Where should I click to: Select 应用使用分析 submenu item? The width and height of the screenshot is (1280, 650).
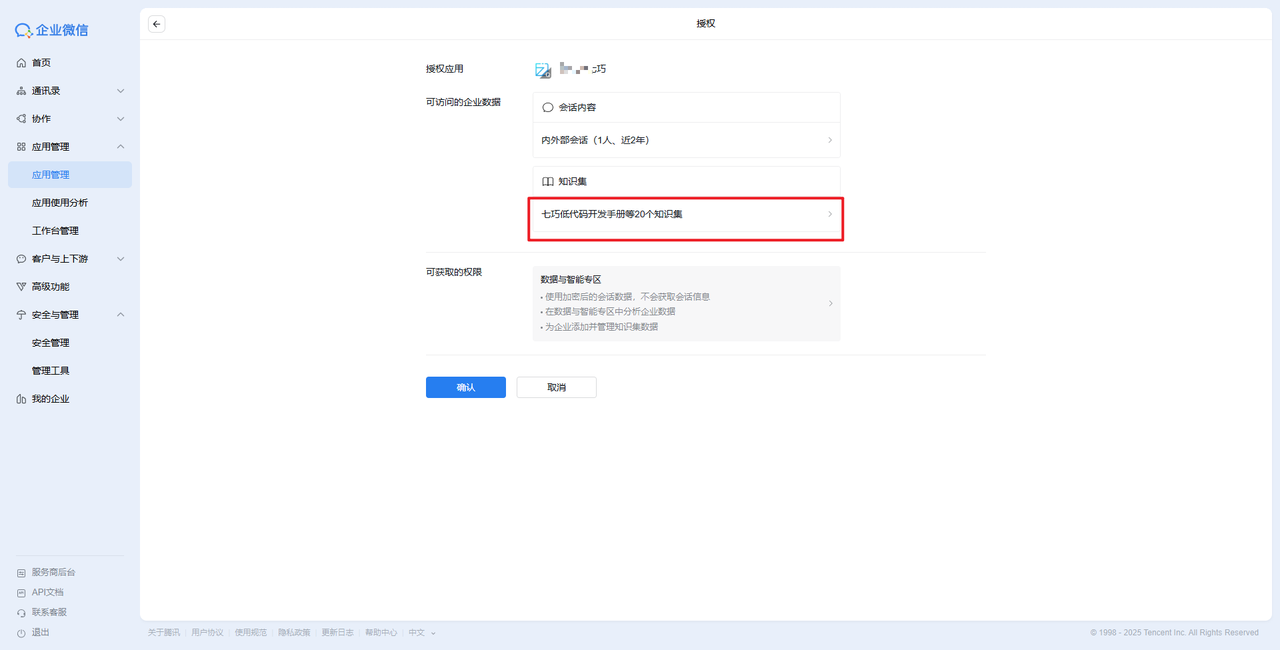pos(60,203)
